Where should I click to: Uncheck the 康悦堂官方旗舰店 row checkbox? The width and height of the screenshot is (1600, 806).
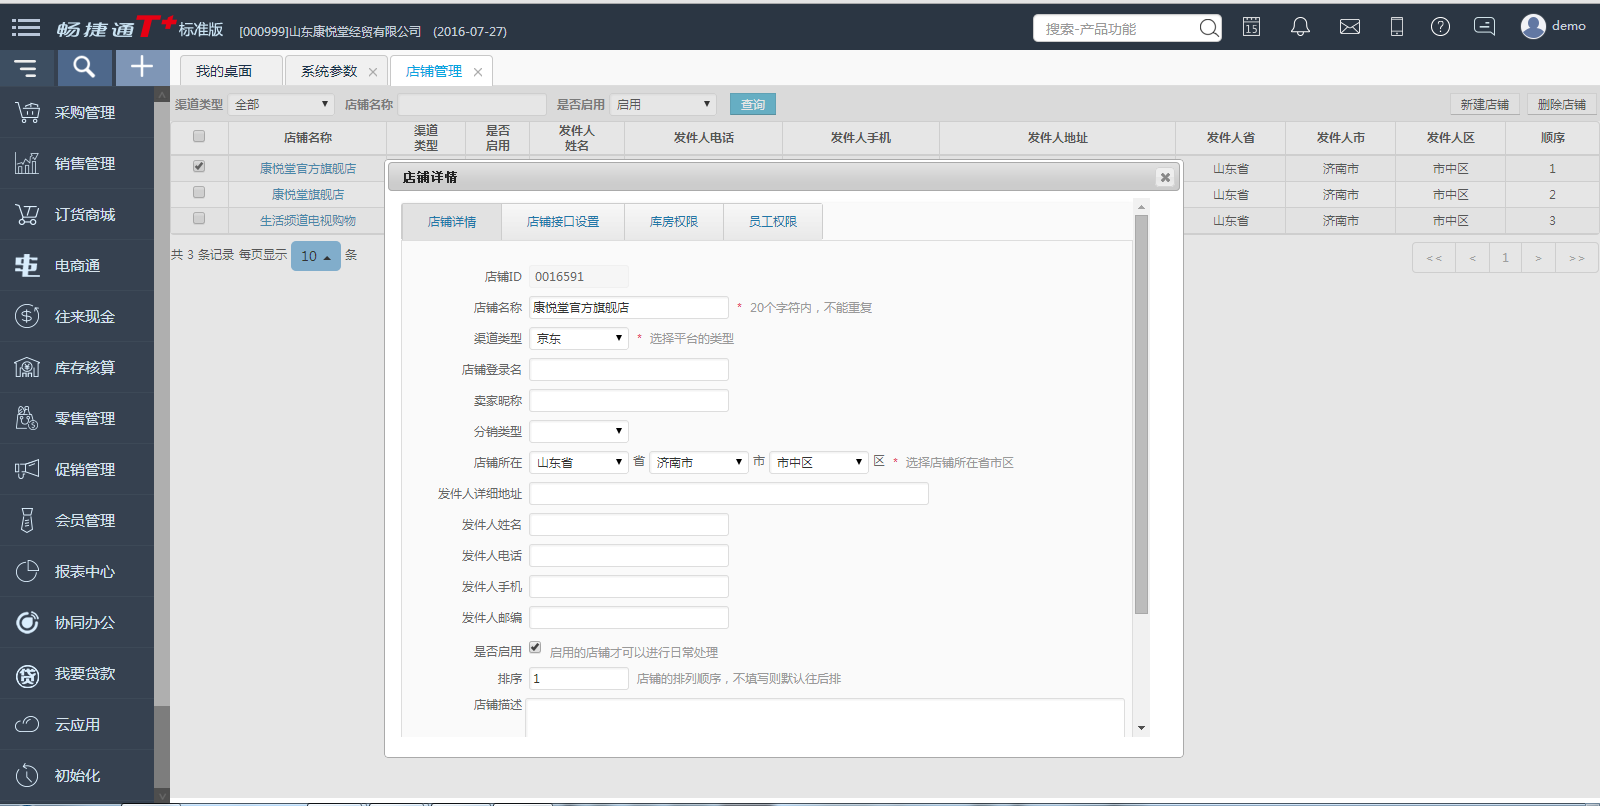point(199,167)
